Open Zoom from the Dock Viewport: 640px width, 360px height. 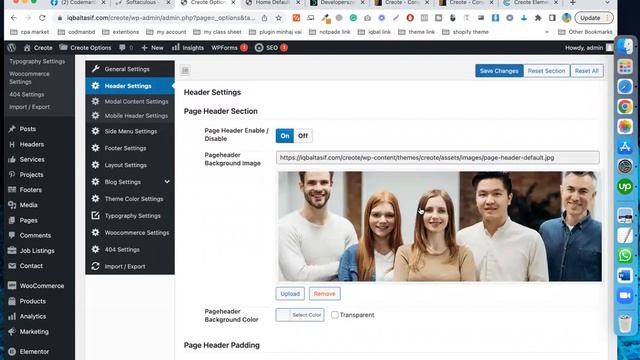[625, 295]
